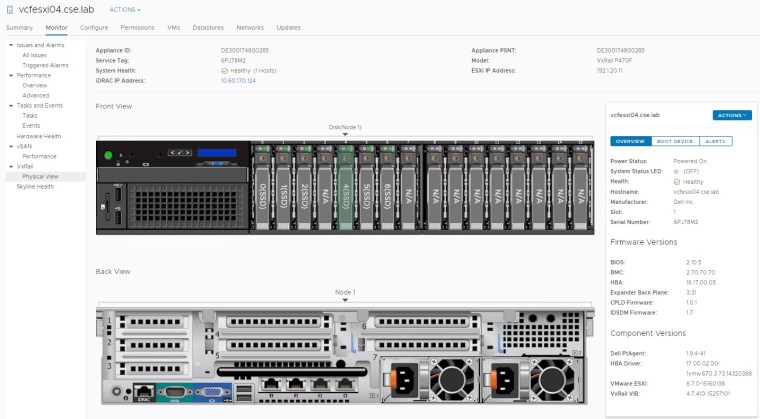Switch to the BOOT DEVICE tab

tap(675, 142)
